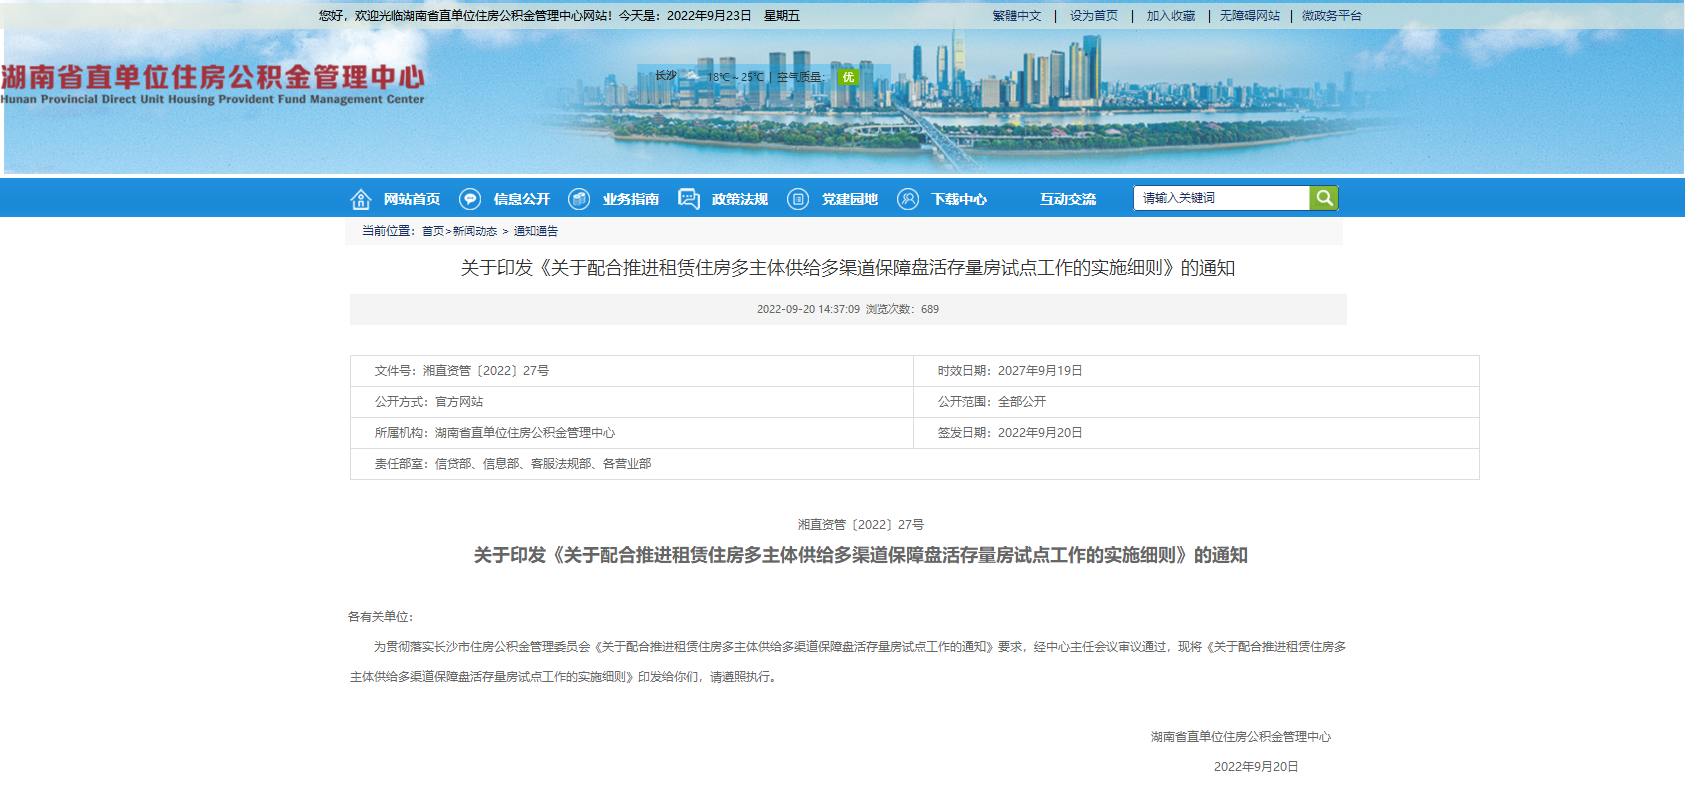Click the document icon beside 党建园地

tap(798, 199)
